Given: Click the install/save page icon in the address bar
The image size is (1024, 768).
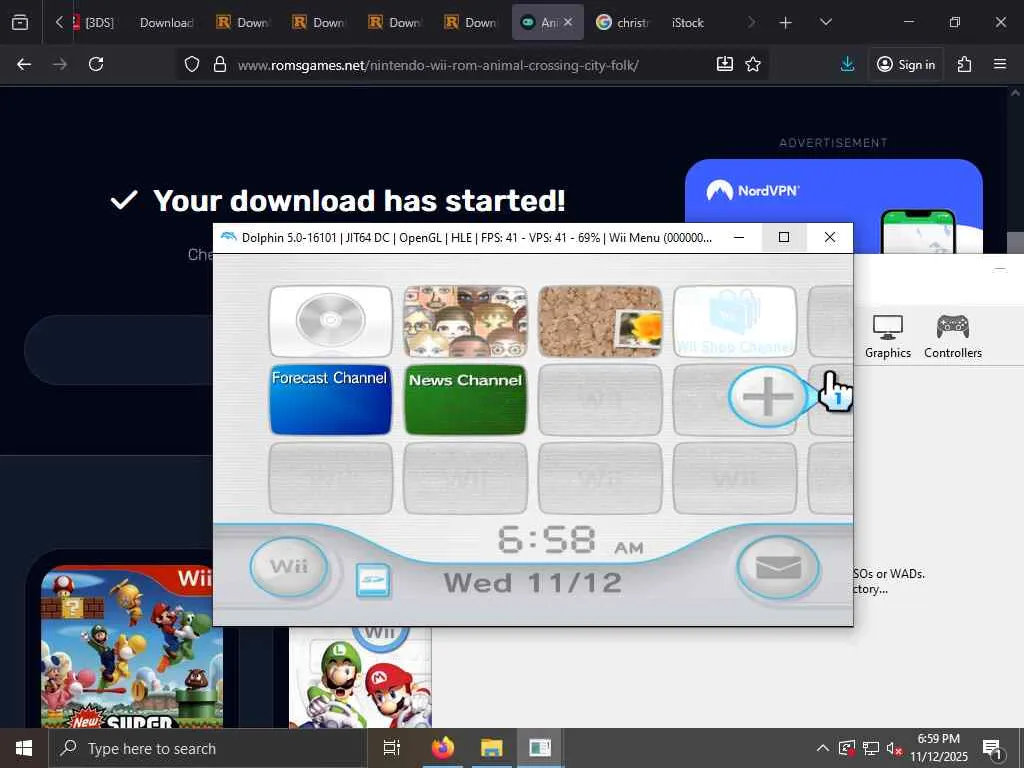Looking at the screenshot, I should [725, 64].
